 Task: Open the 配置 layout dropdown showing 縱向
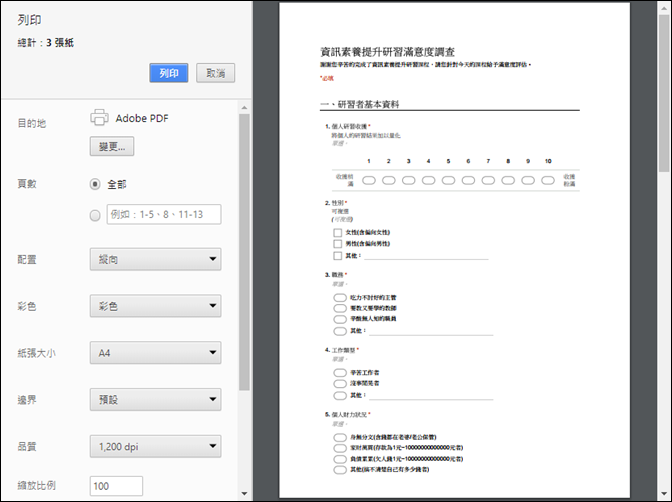tap(156, 259)
